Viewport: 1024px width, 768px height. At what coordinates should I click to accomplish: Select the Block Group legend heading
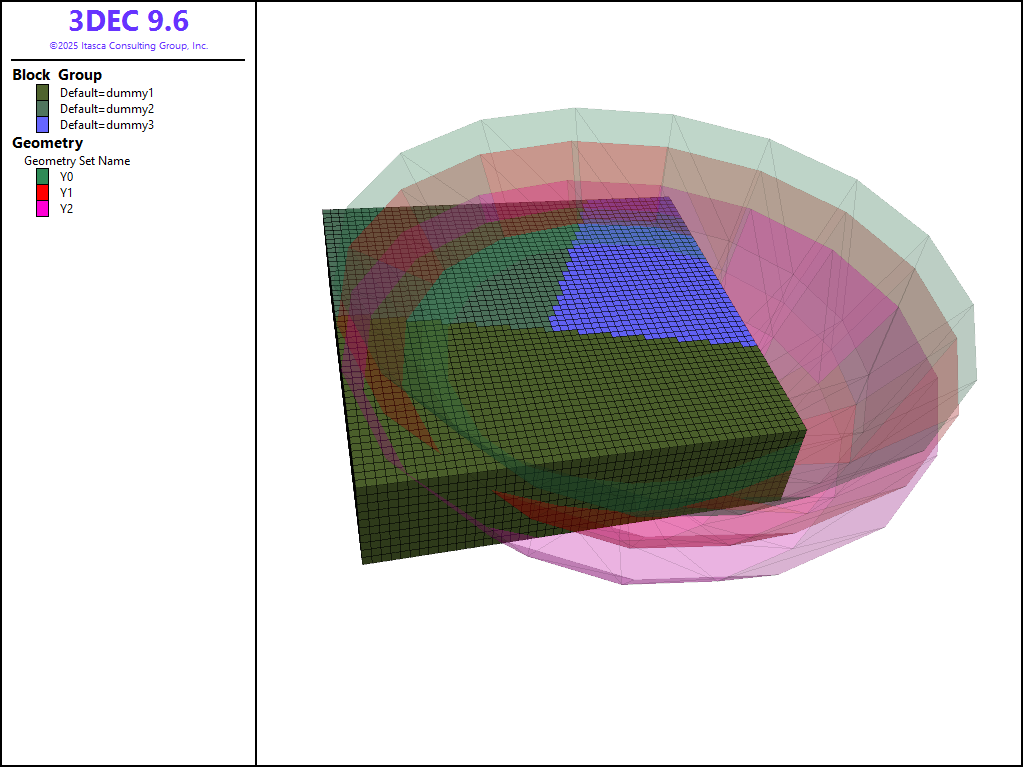57,75
